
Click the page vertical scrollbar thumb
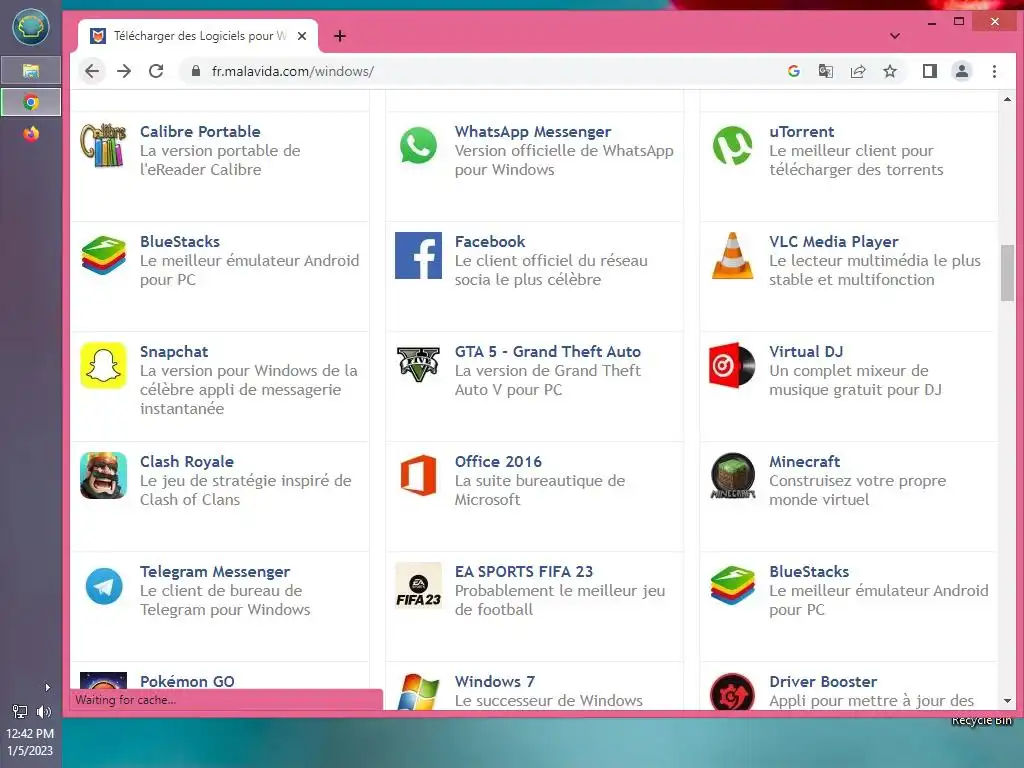point(1007,273)
